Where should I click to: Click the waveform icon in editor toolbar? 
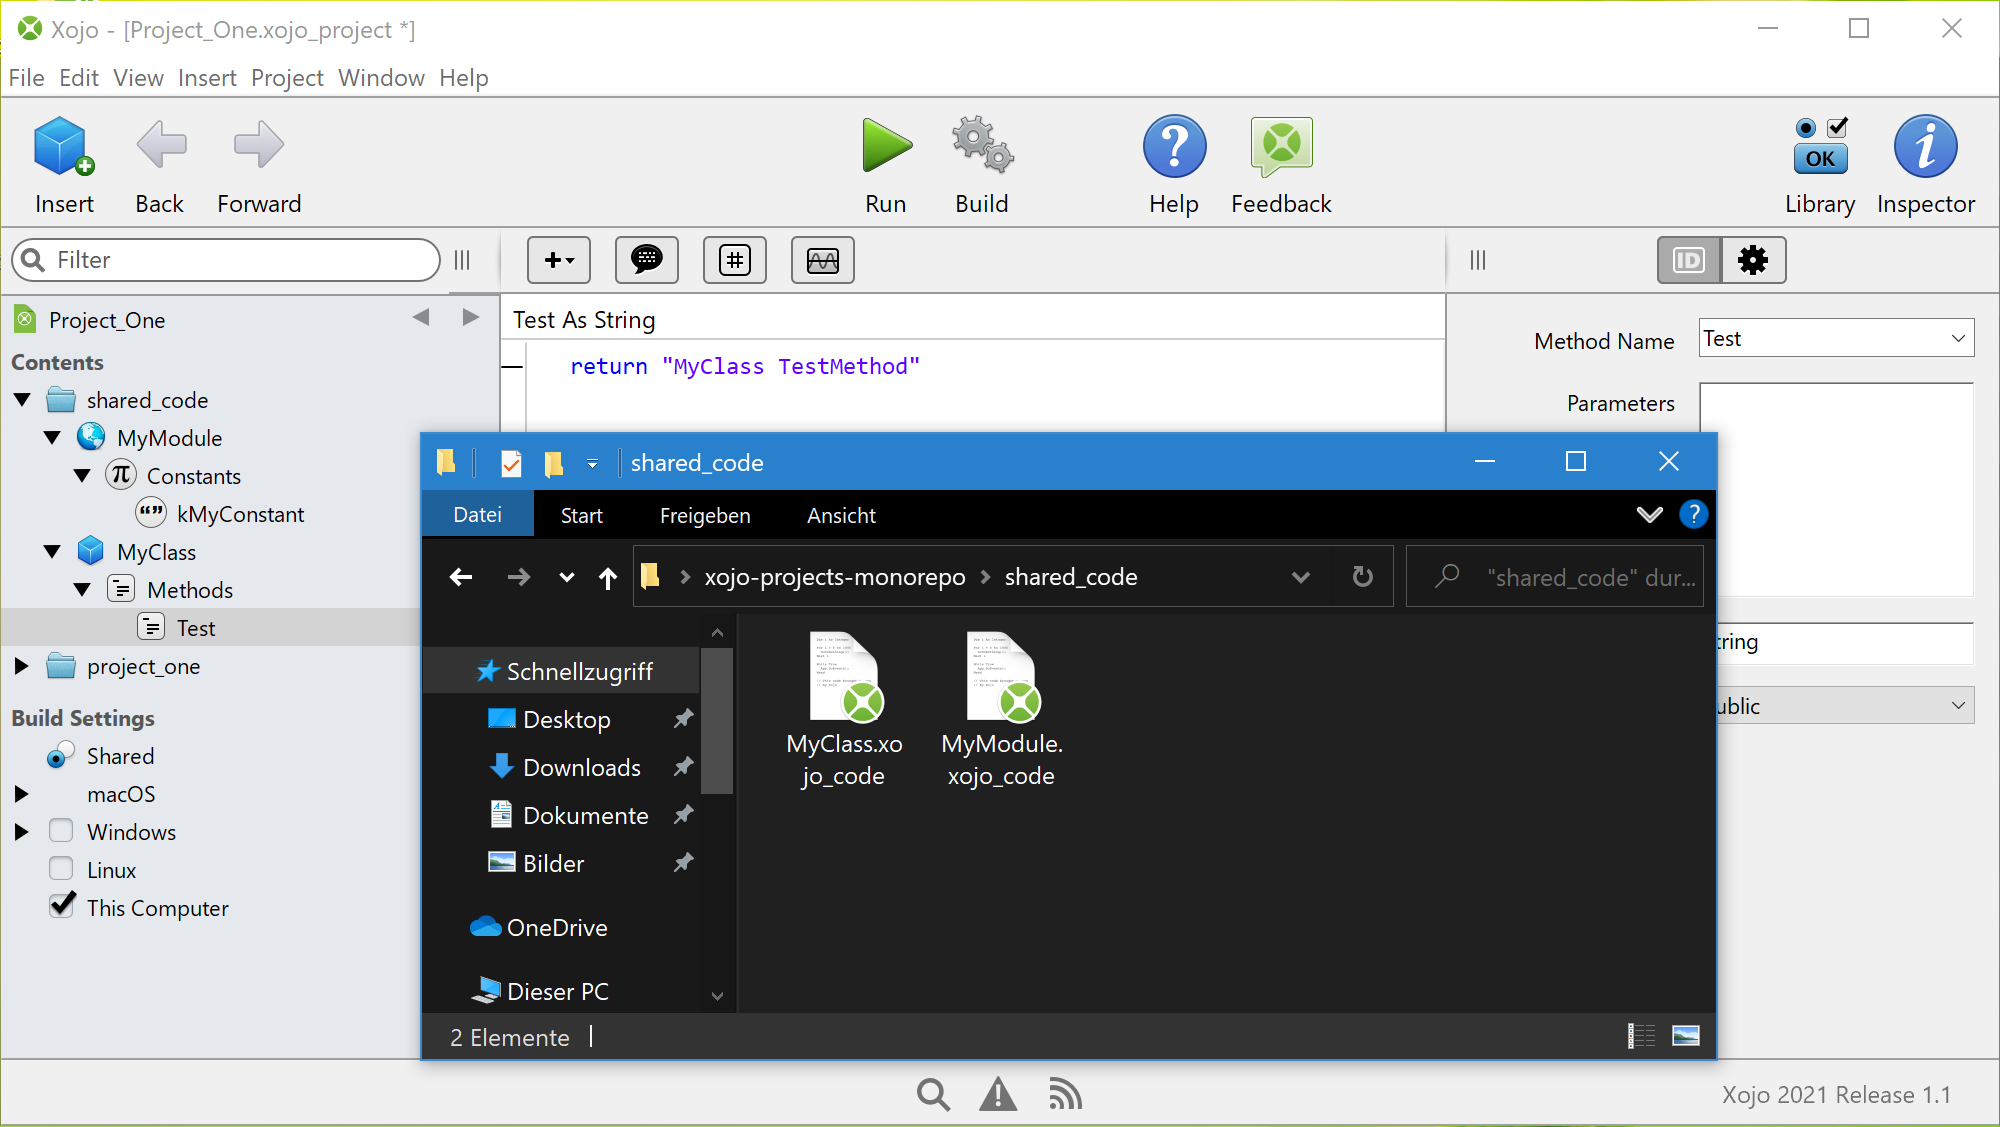point(823,260)
